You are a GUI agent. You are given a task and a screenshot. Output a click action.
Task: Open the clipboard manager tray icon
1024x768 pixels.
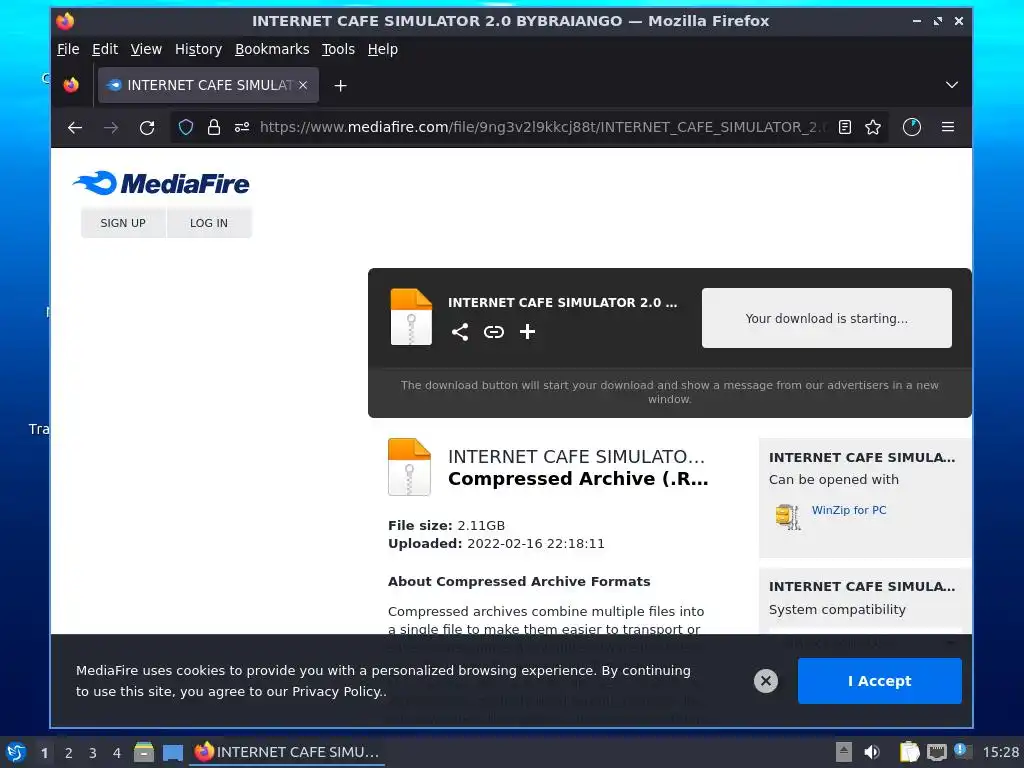click(x=909, y=752)
